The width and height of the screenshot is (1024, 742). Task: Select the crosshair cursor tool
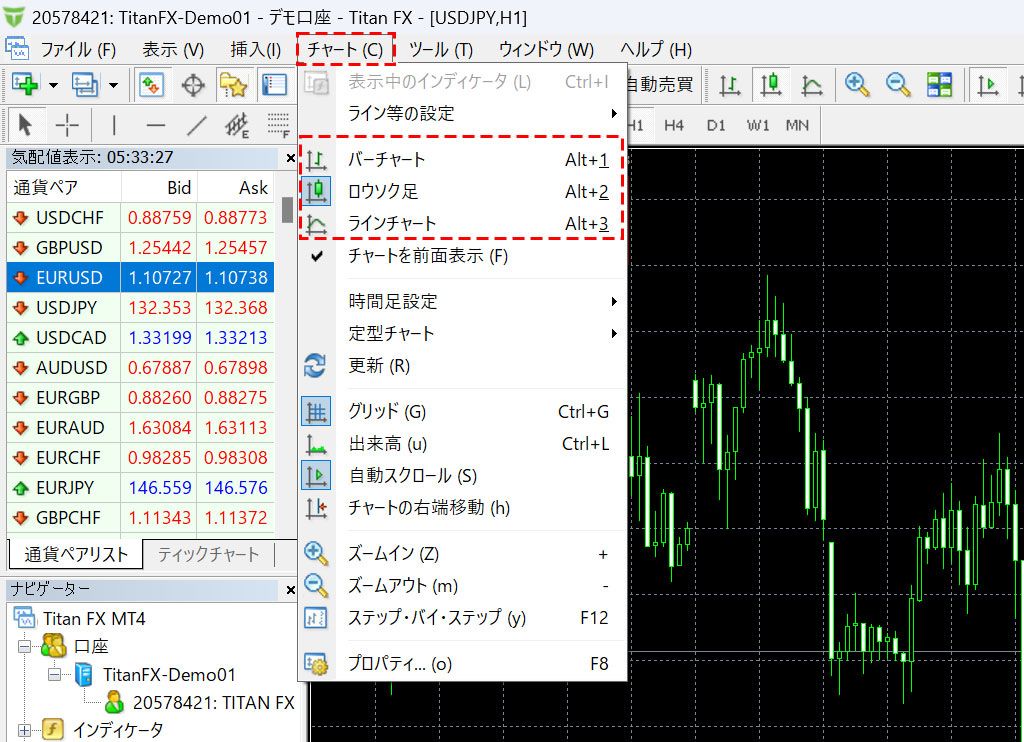tap(67, 125)
